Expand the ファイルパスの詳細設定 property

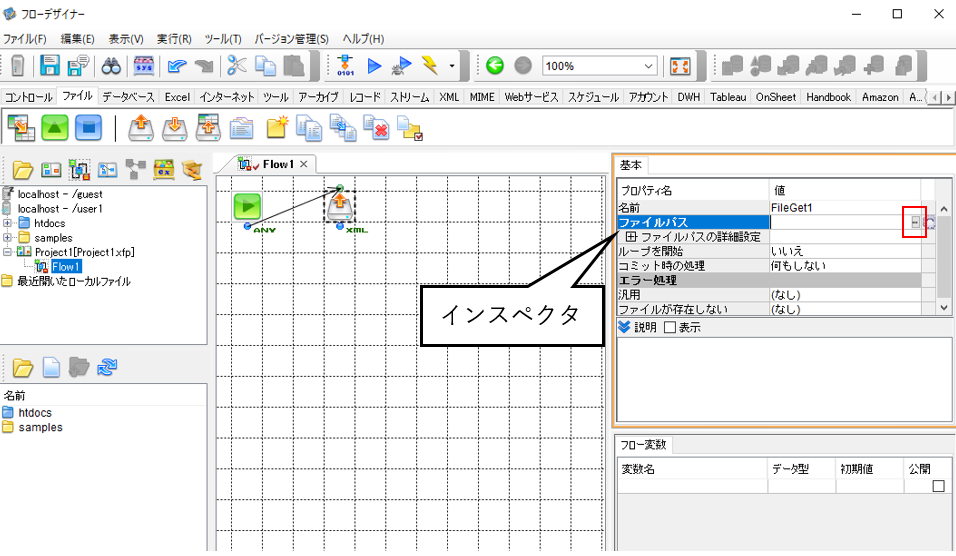pos(631,237)
